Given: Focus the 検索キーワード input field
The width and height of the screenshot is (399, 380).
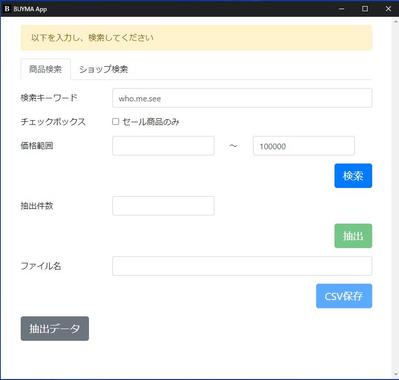Looking at the screenshot, I should [242, 98].
